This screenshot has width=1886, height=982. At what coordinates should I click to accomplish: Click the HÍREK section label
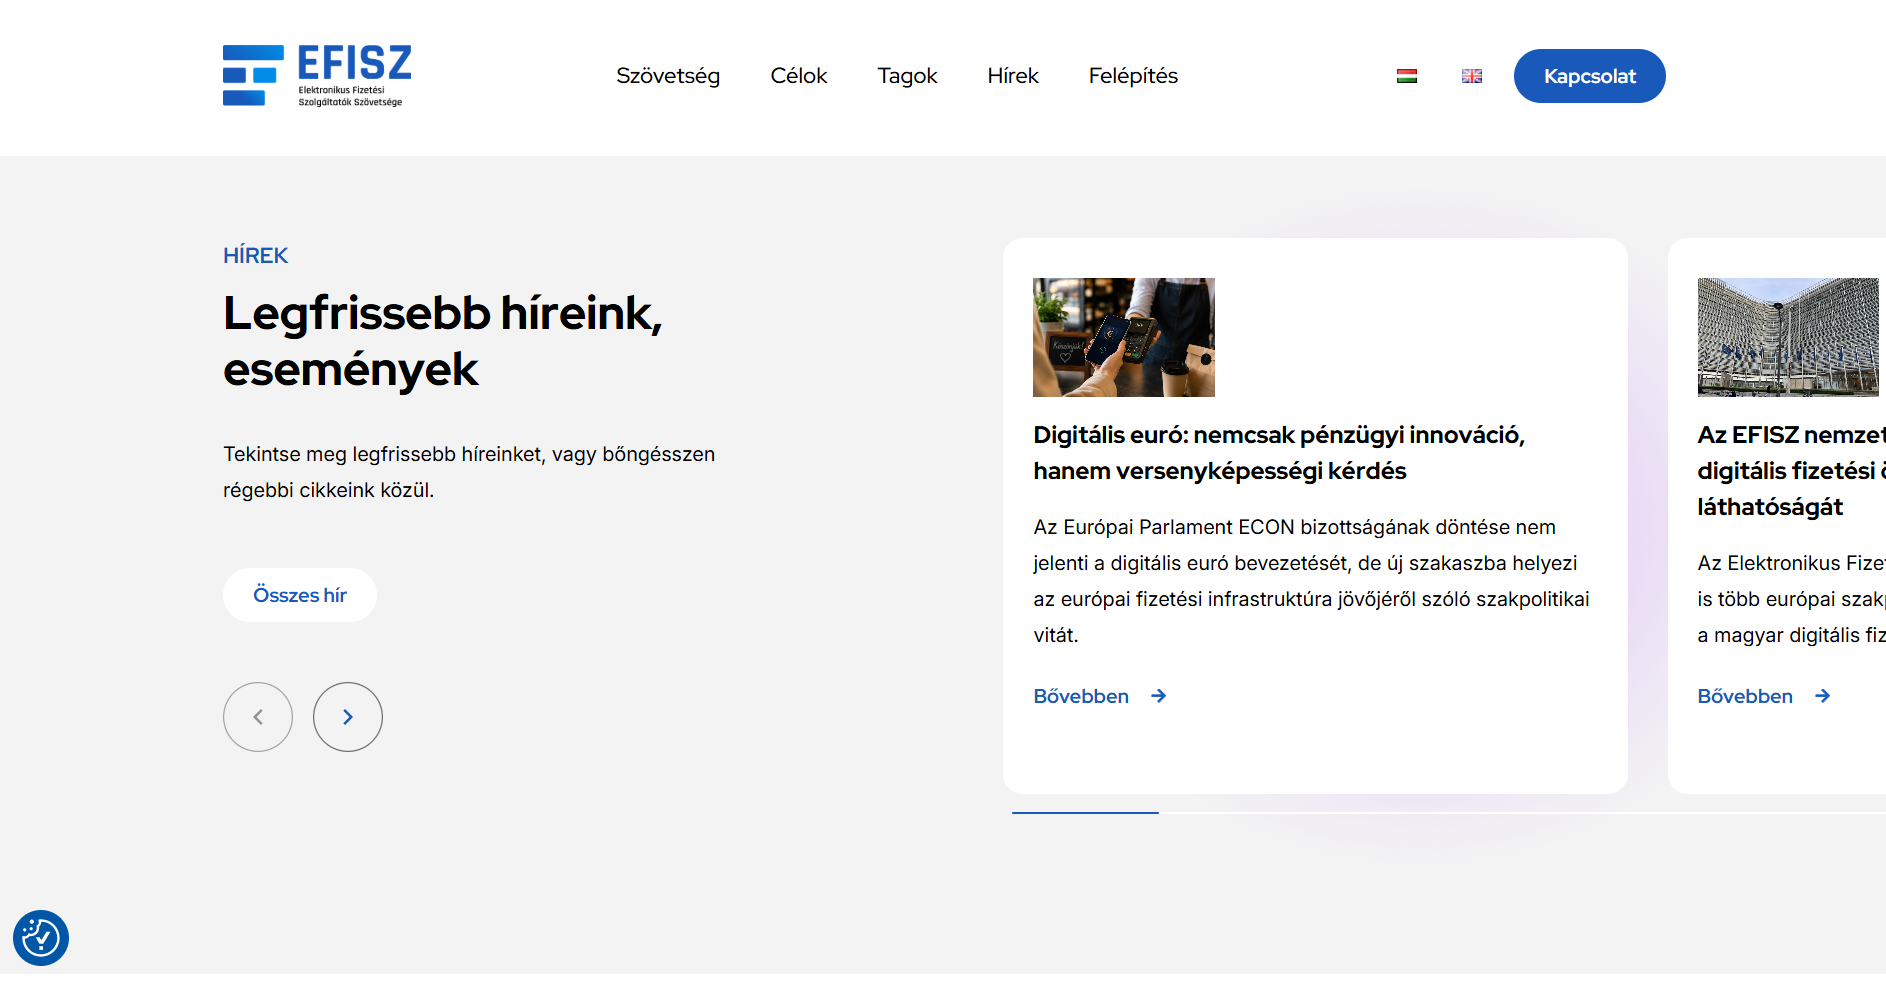tap(255, 255)
